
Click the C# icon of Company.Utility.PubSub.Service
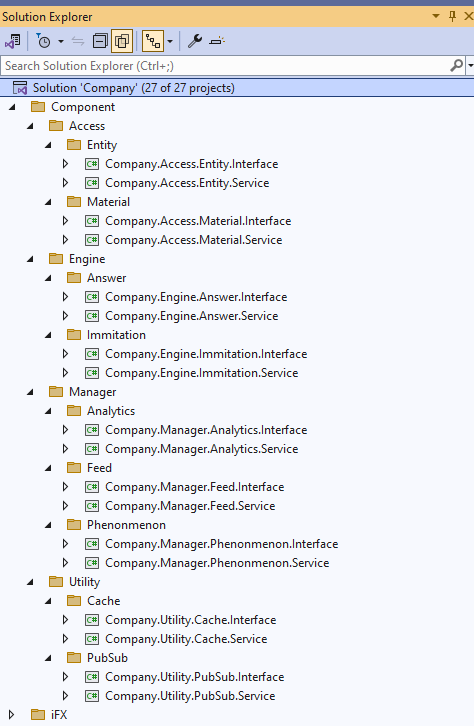click(x=92, y=695)
